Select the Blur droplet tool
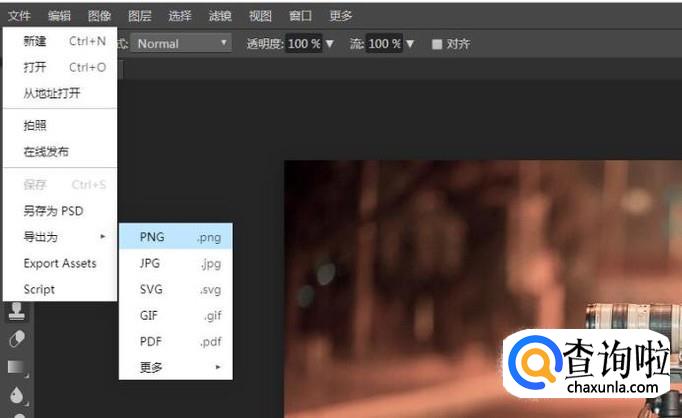This screenshot has height=418, width=682. click(x=17, y=395)
